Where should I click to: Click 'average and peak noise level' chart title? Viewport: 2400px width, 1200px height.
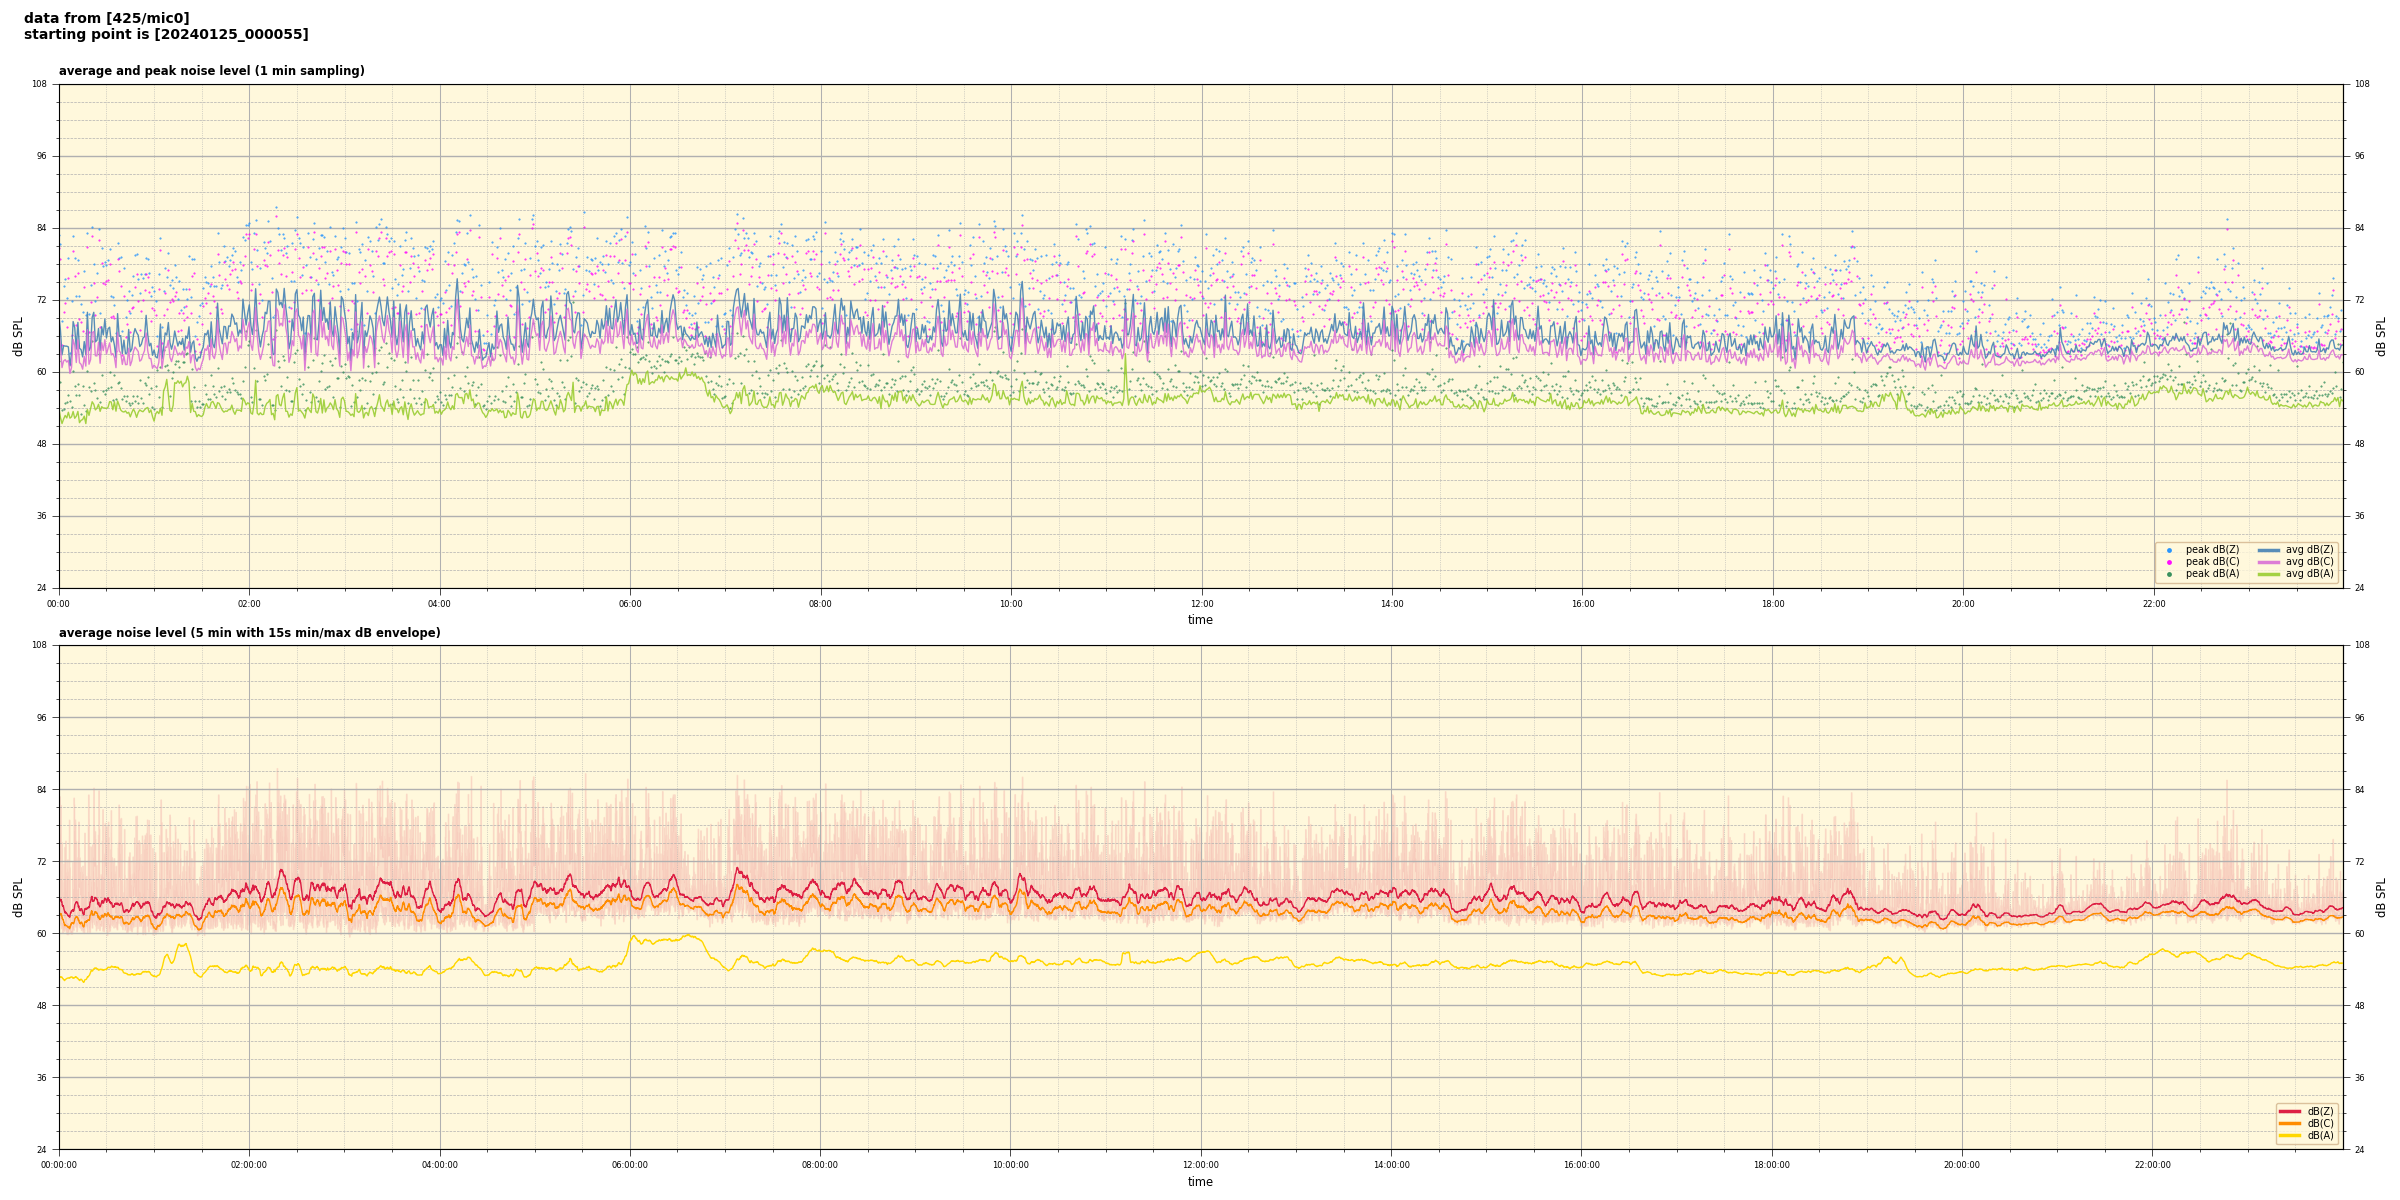tap(211, 71)
